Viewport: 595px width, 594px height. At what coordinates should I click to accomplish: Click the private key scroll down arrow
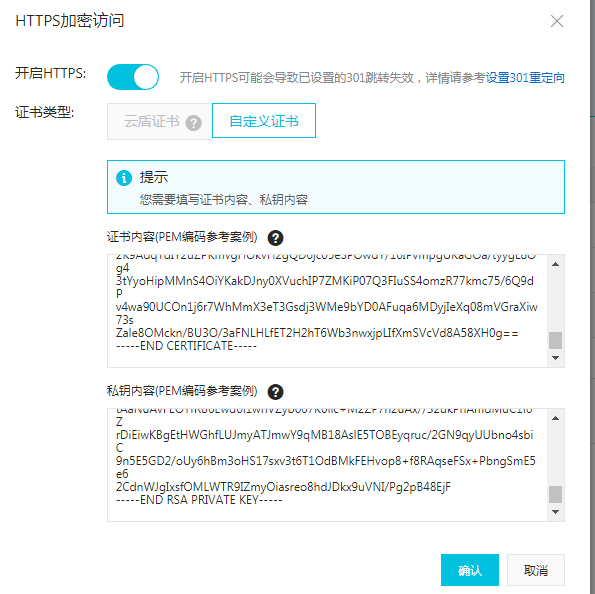556,512
